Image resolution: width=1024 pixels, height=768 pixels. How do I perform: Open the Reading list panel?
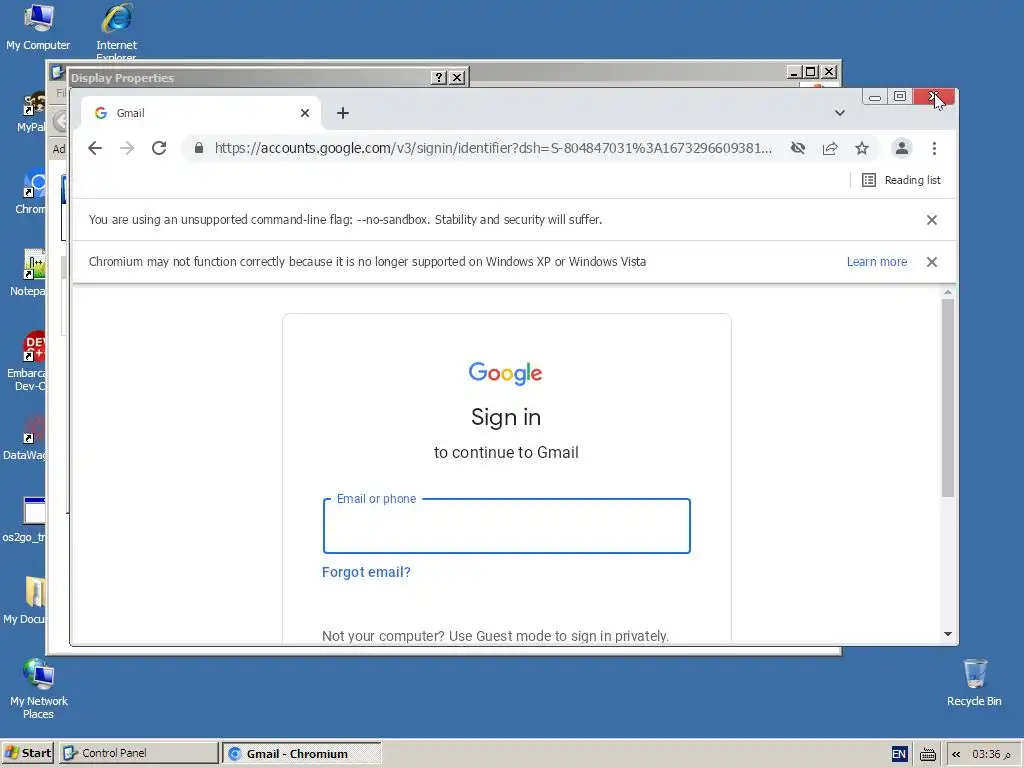pyautogui.click(x=901, y=180)
